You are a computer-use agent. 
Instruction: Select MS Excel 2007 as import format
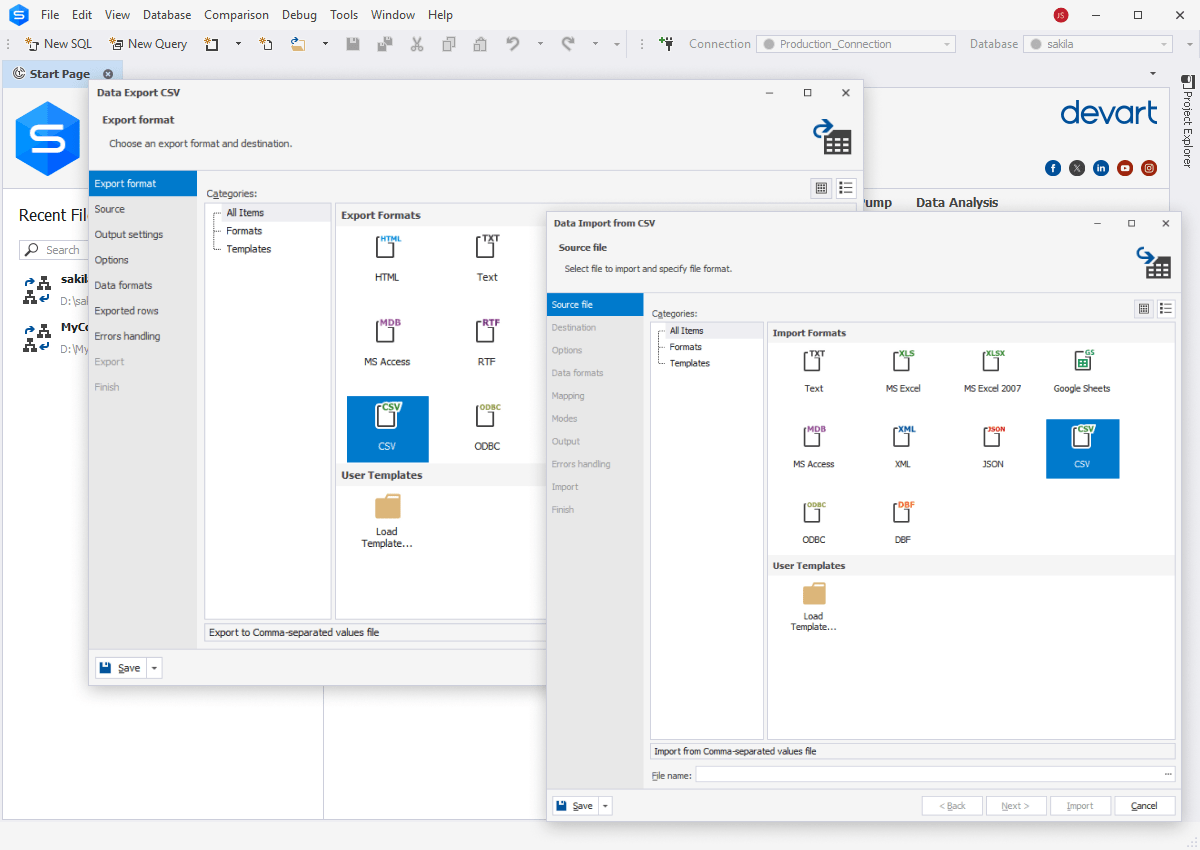[x=992, y=367]
